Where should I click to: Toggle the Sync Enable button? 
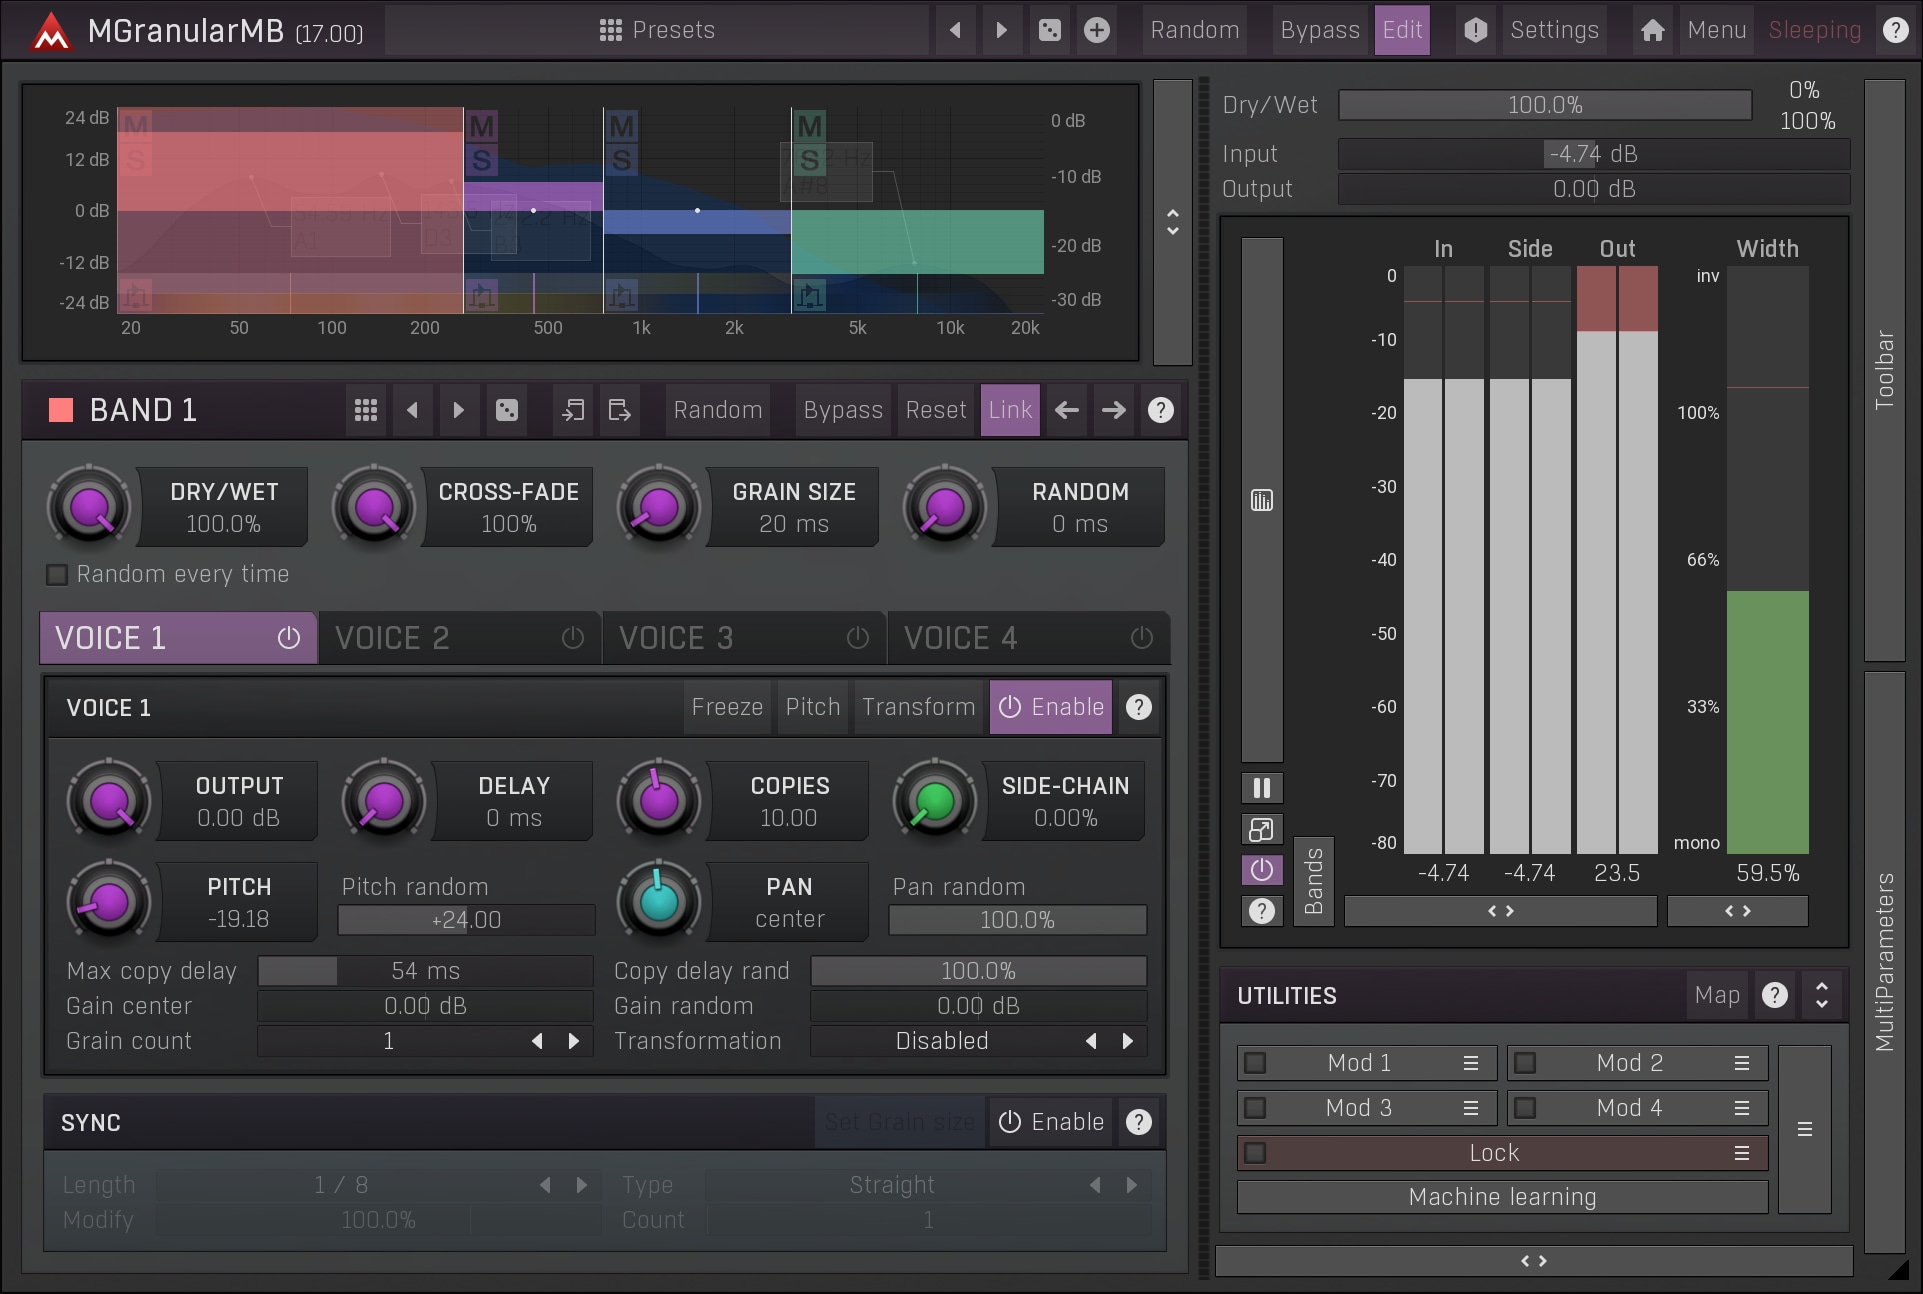(1051, 1122)
